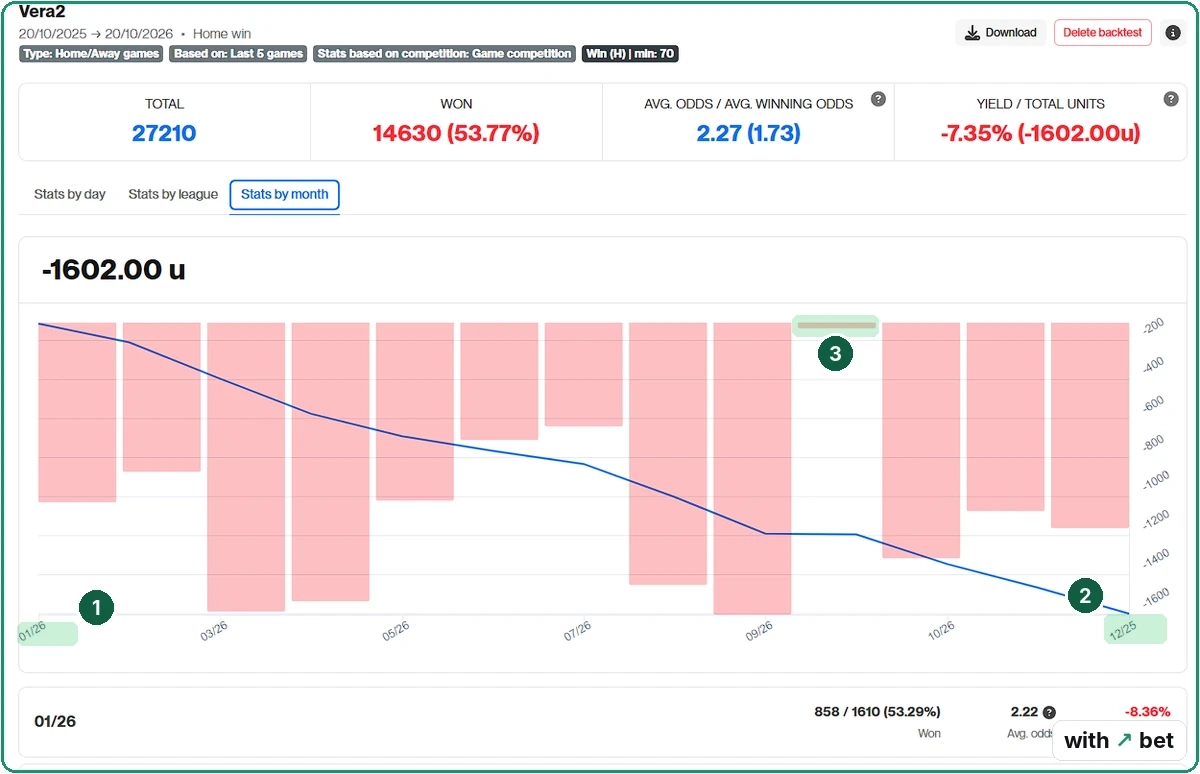
Task: Click the Based on: Last 5 games tag
Action: coord(238,54)
